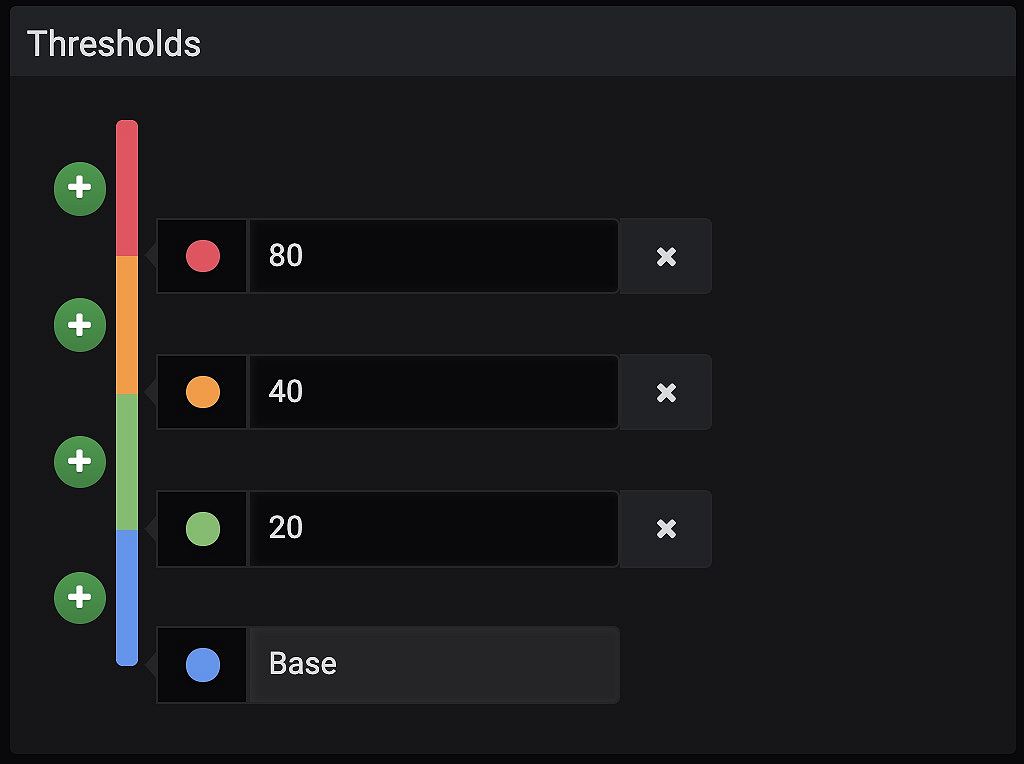Click the orange segment of the threshold bar
This screenshot has height=764, width=1024.
pyautogui.click(x=126, y=325)
